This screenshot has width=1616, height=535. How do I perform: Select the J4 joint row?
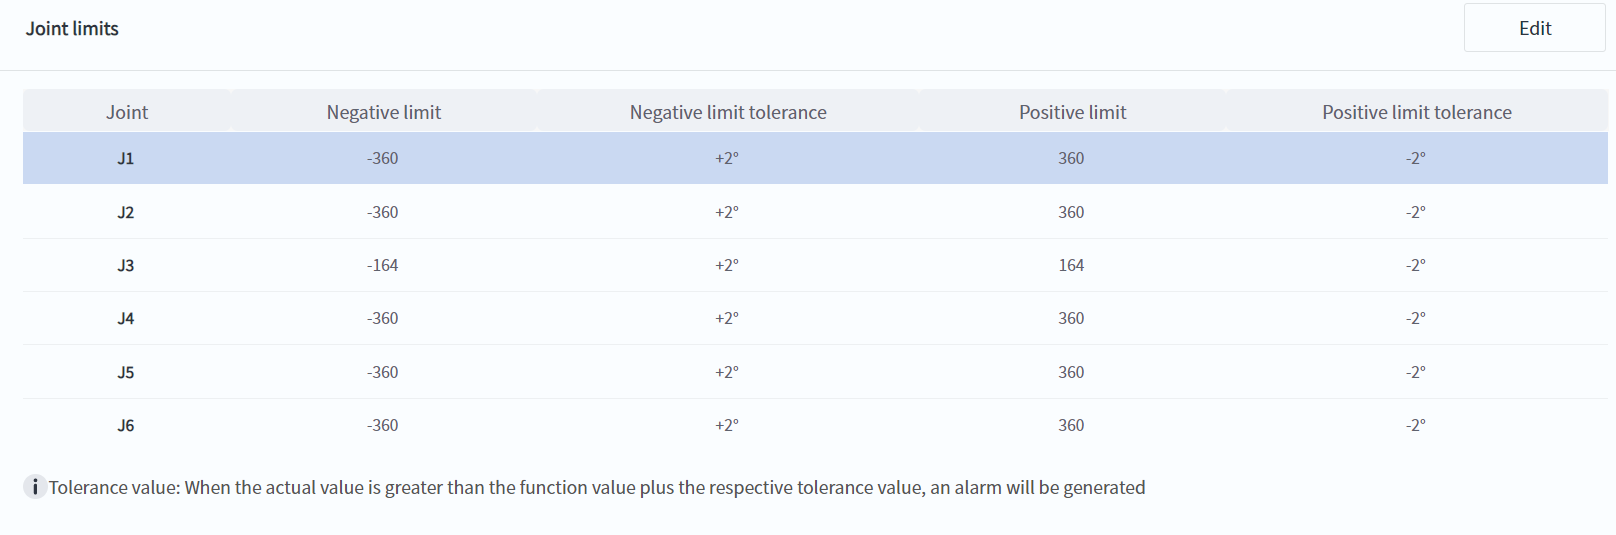[126, 318]
